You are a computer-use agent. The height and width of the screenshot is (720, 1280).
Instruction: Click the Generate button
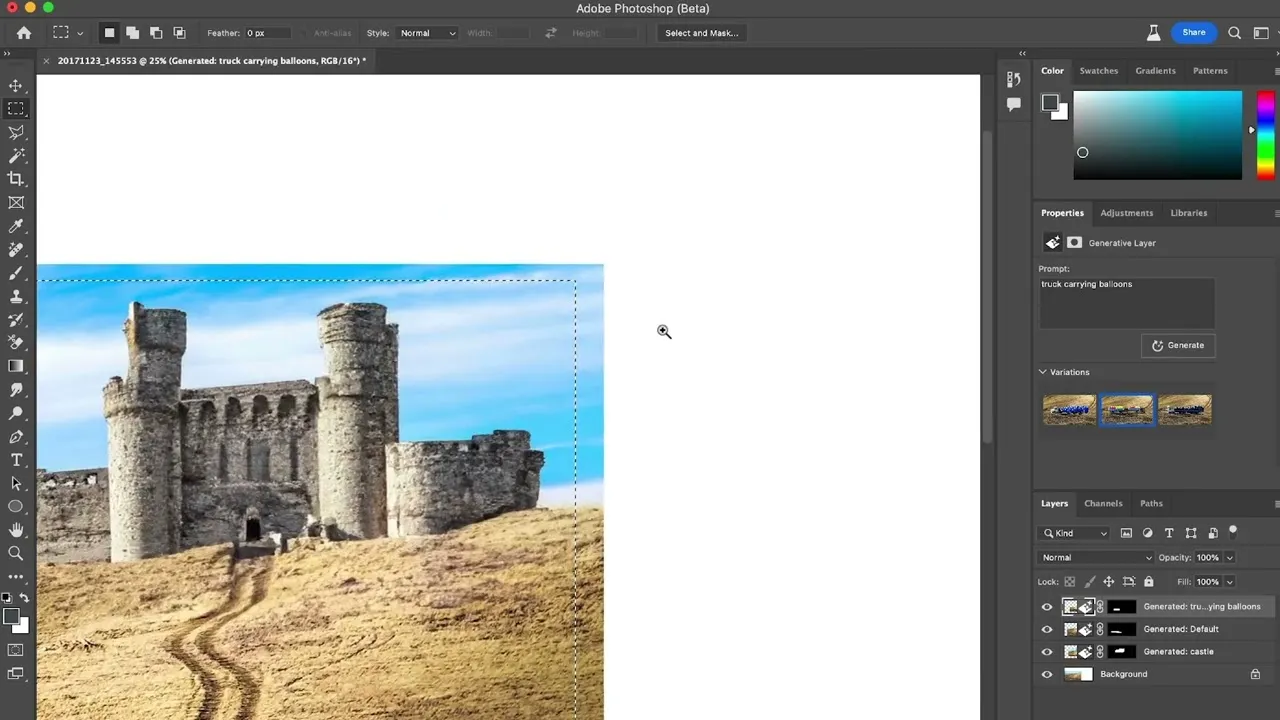[x=1178, y=345]
